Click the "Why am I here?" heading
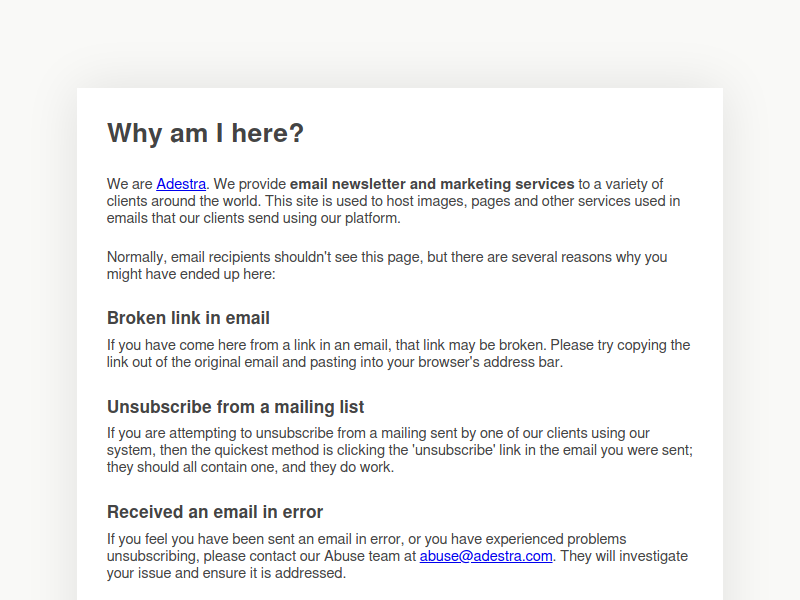This screenshot has width=800, height=600. [x=206, y=133]
